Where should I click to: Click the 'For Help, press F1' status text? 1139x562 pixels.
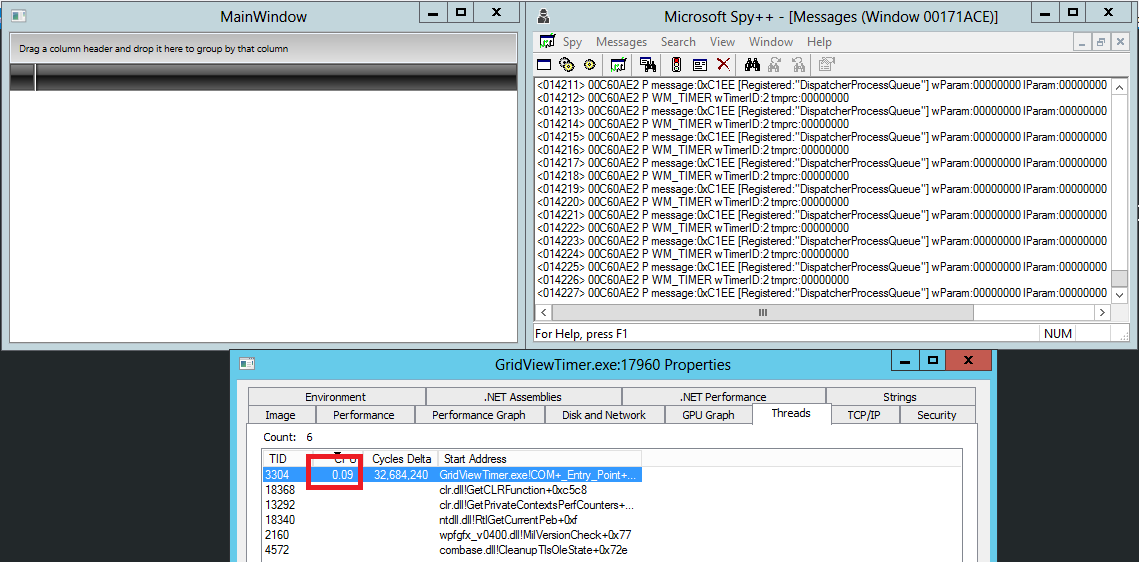coord(581,334)
